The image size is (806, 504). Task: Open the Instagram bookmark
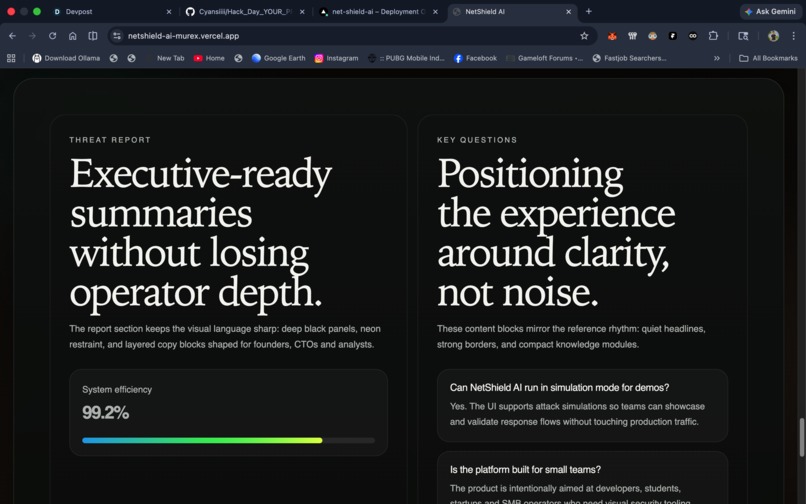pyautogui.click(x=336, y=58)
